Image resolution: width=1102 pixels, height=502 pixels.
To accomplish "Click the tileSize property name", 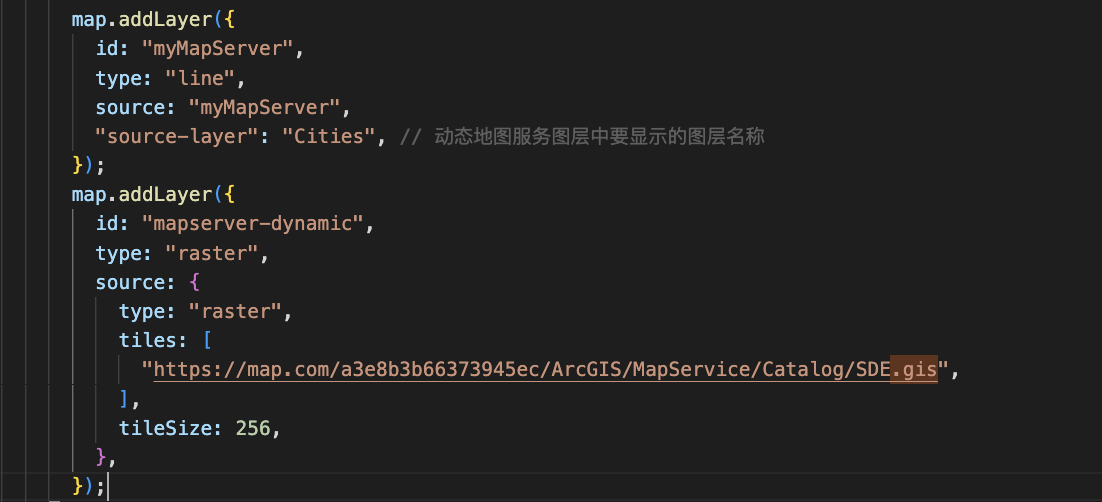I will [x=165, y=427].
